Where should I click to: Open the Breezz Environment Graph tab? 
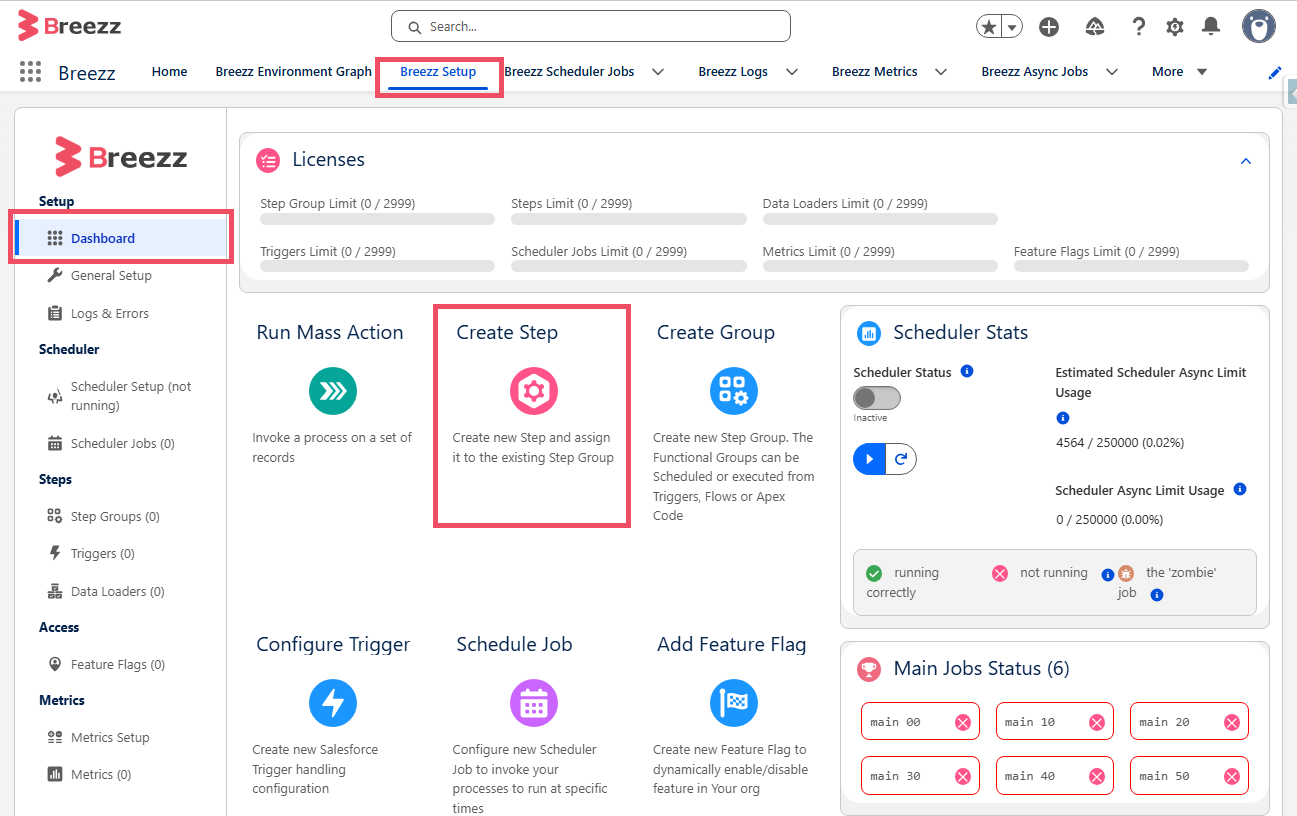[x=294, y=72]
